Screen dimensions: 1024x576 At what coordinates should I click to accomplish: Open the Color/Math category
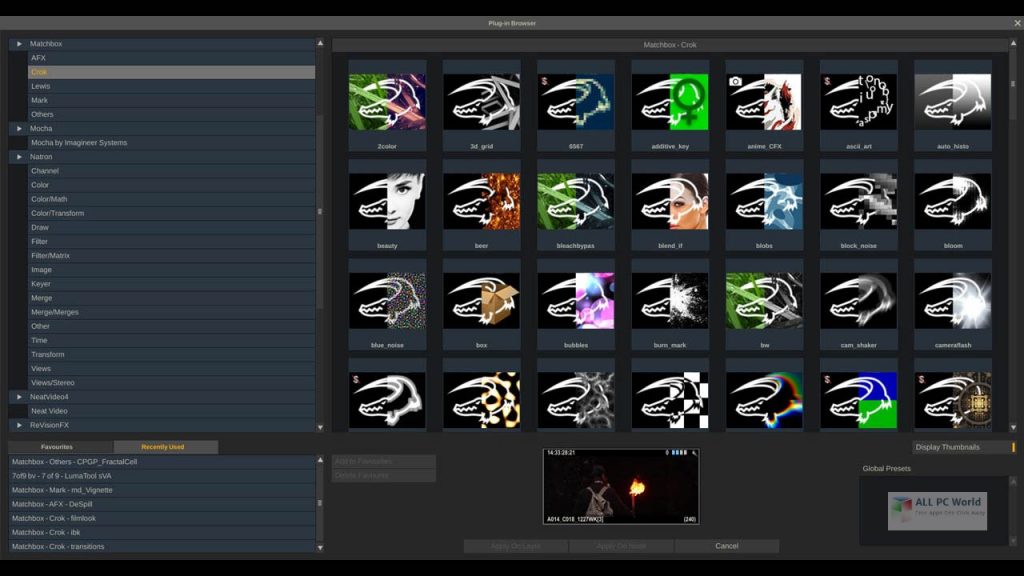tap(171, 199)
